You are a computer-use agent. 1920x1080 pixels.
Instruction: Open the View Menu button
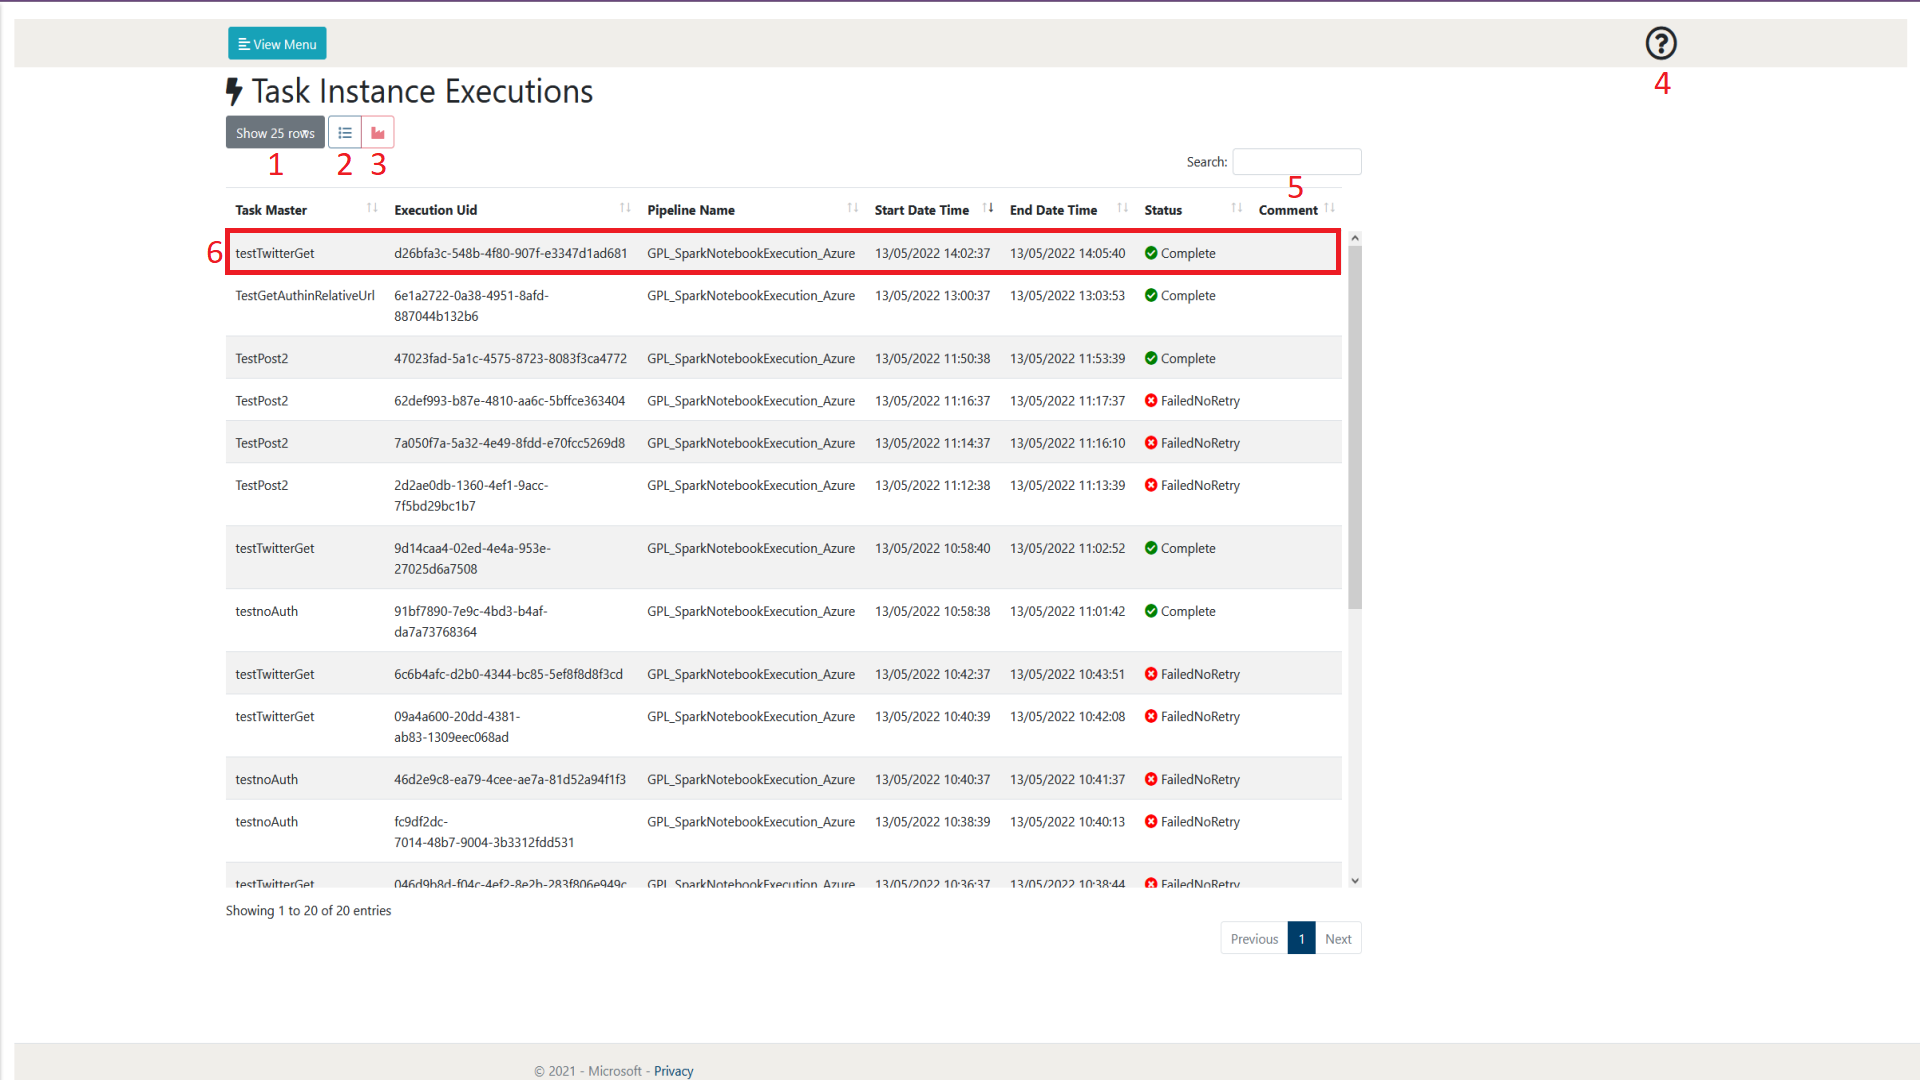277,44
